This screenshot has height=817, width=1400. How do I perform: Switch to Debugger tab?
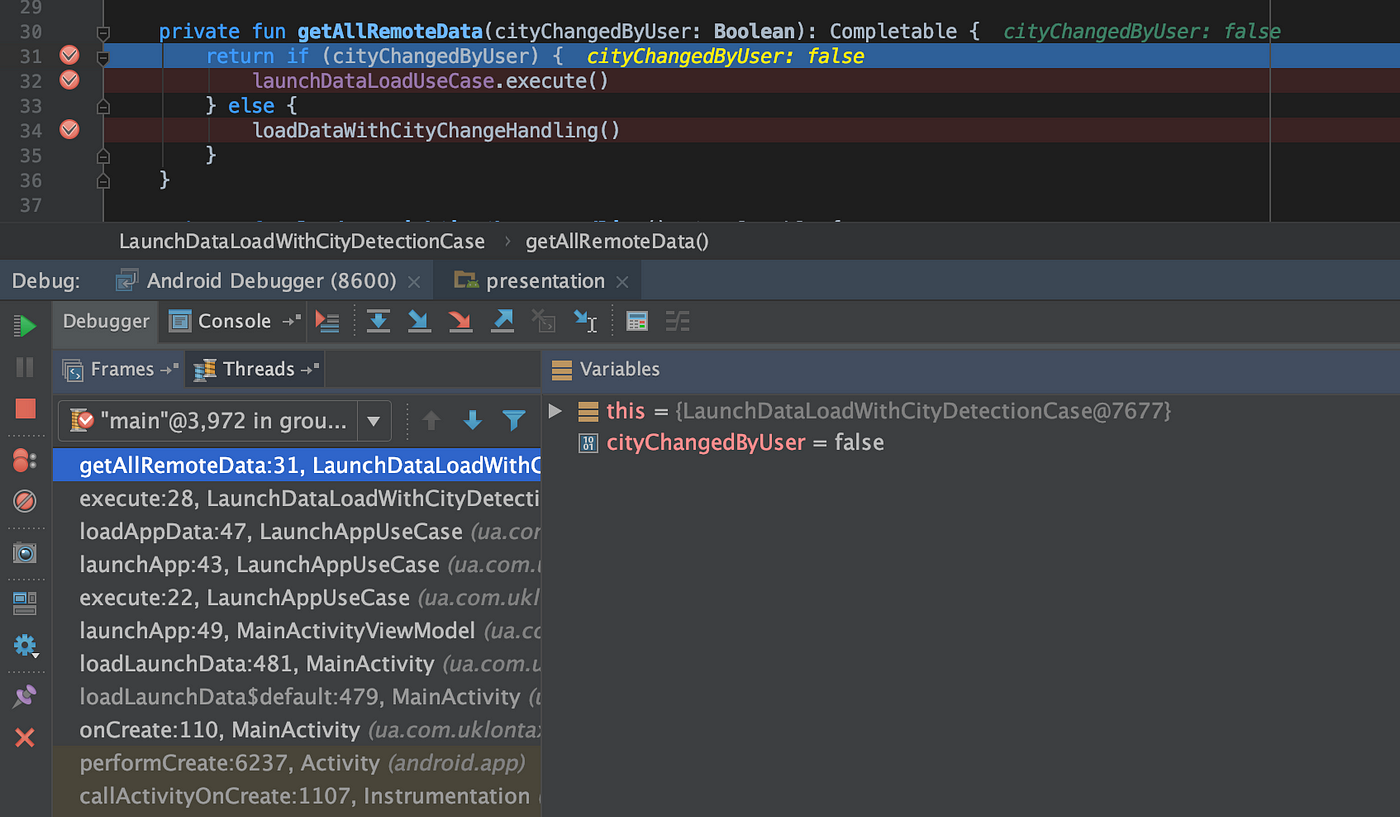tap(106, 321)
